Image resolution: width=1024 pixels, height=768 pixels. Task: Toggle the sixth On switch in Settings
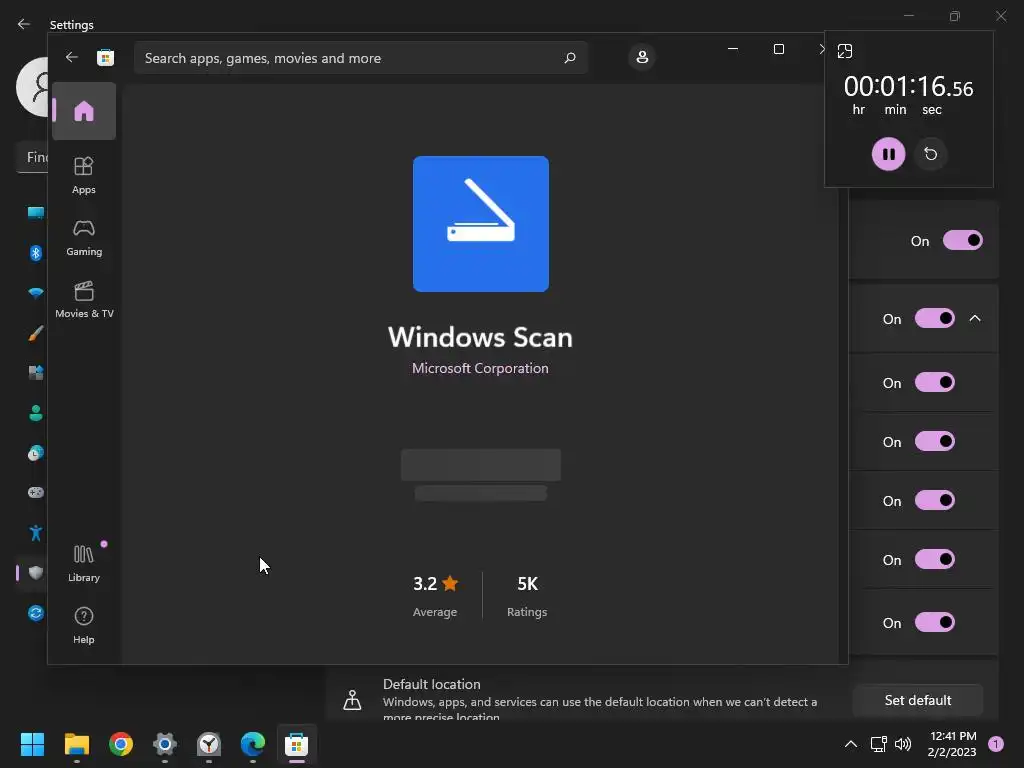[935, 560]
